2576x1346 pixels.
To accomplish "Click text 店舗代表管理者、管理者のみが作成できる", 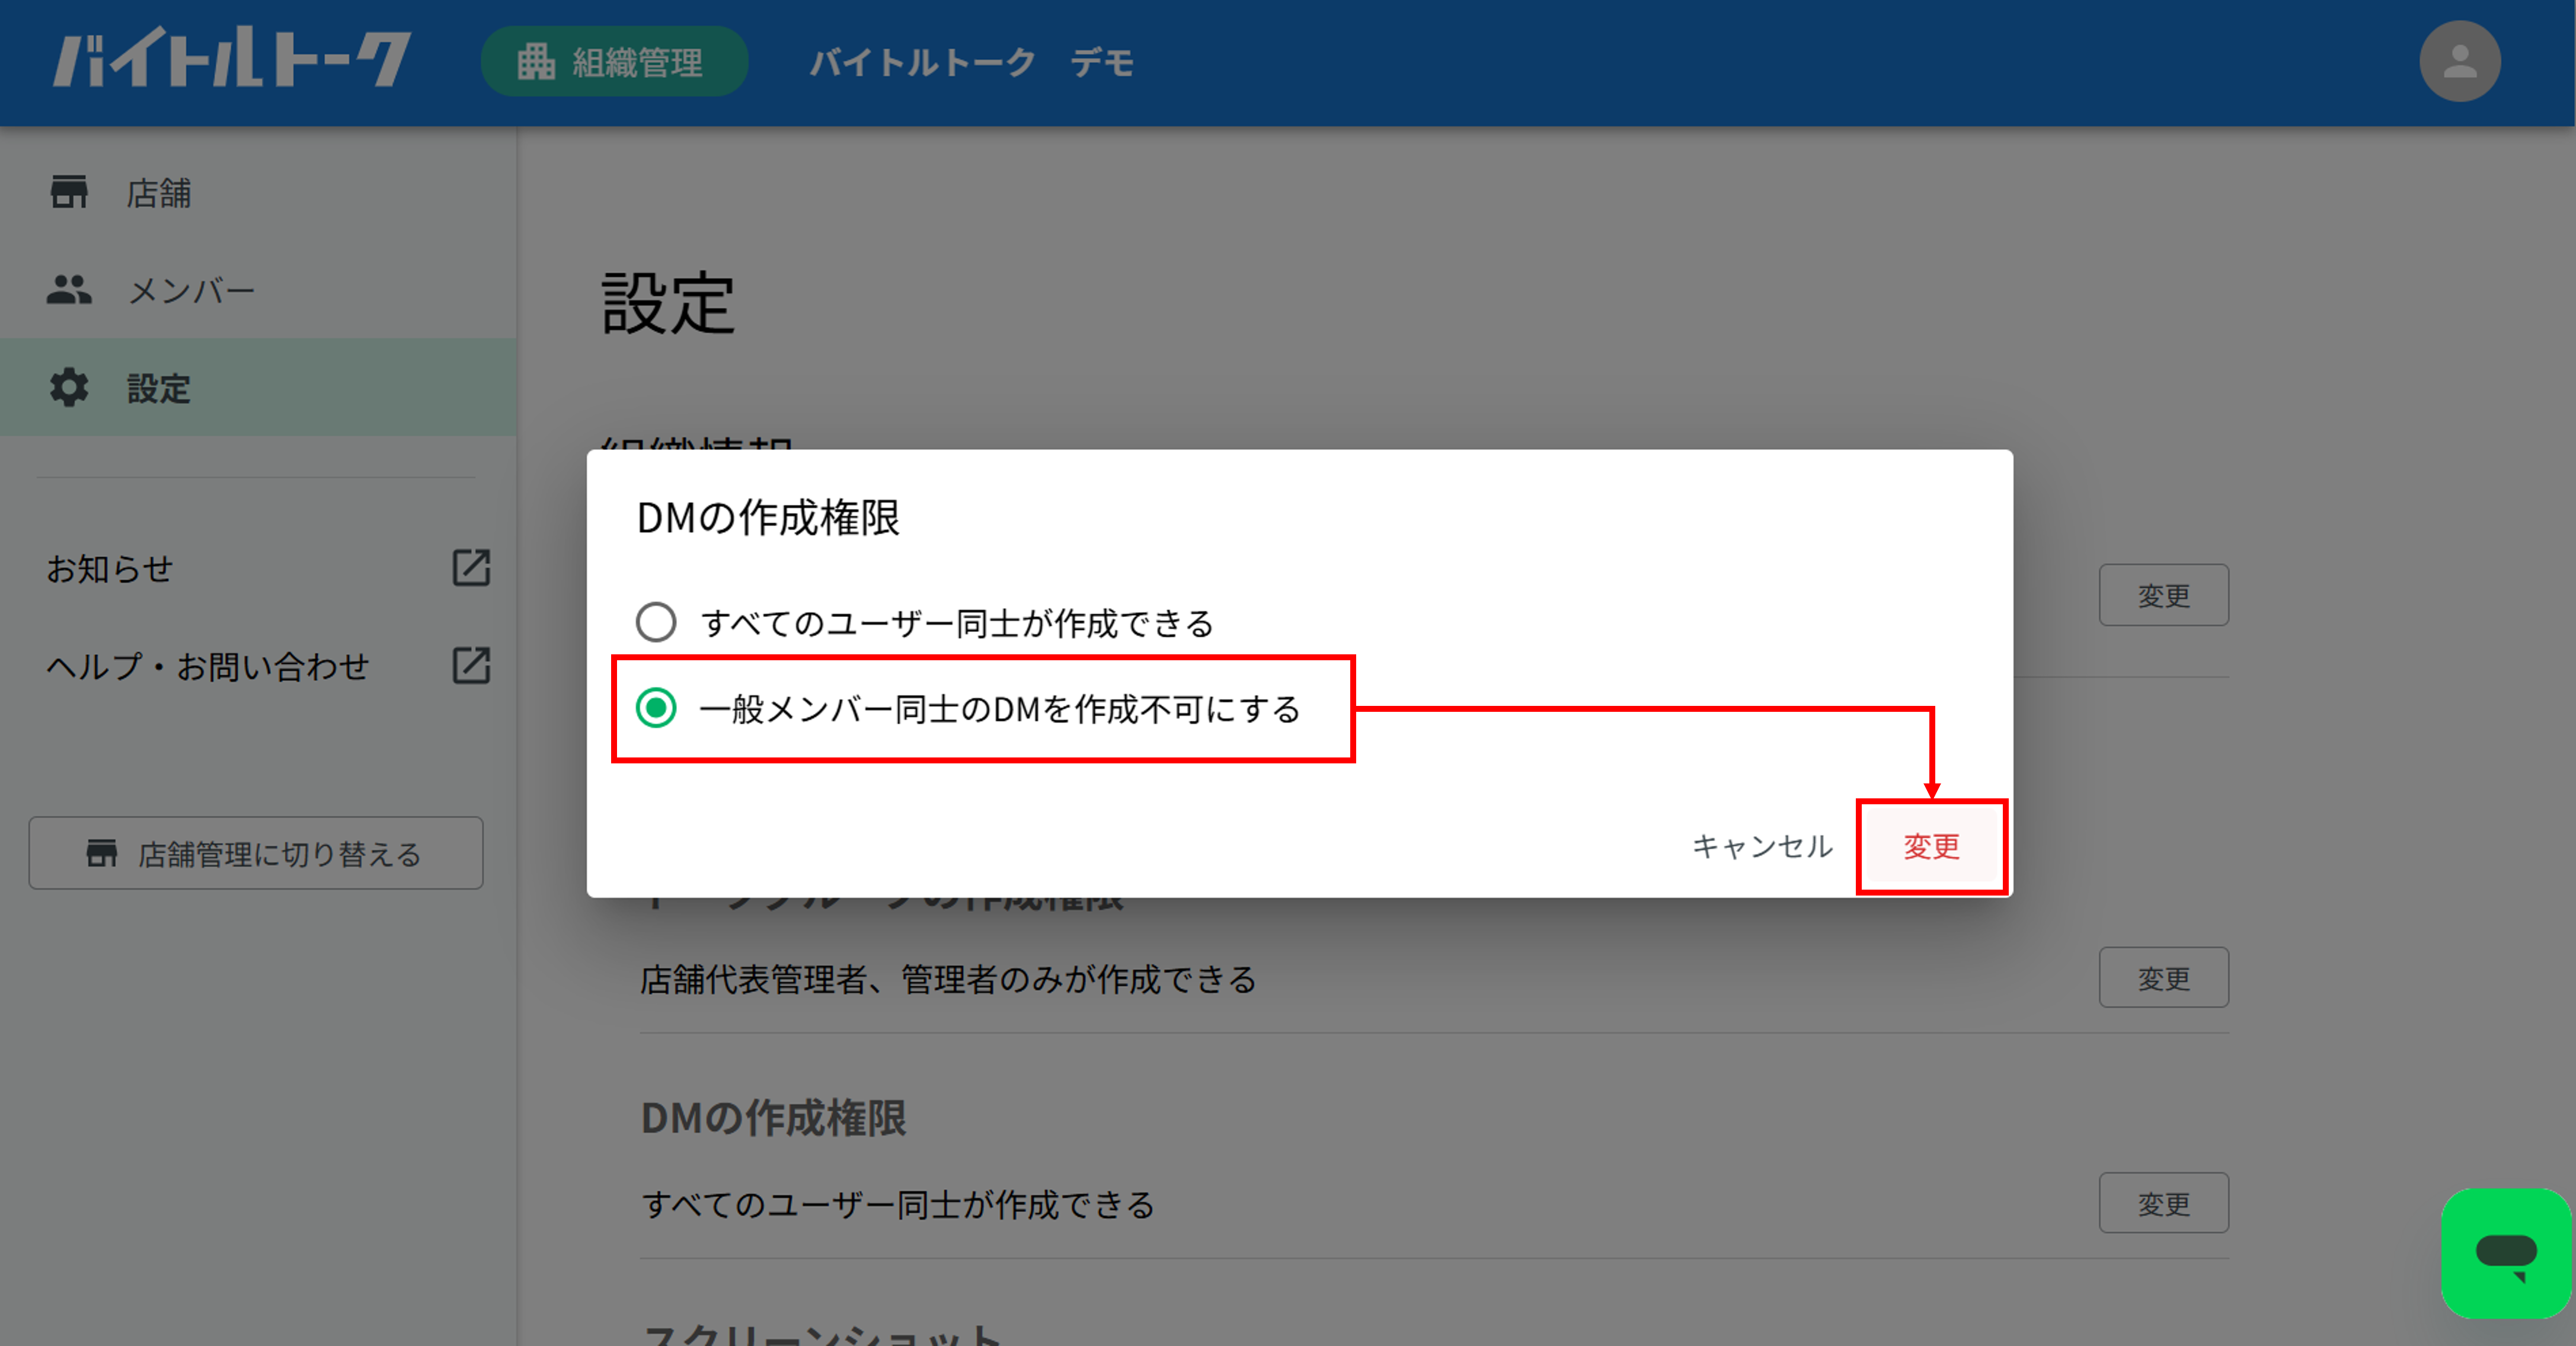I will [948, 980].
